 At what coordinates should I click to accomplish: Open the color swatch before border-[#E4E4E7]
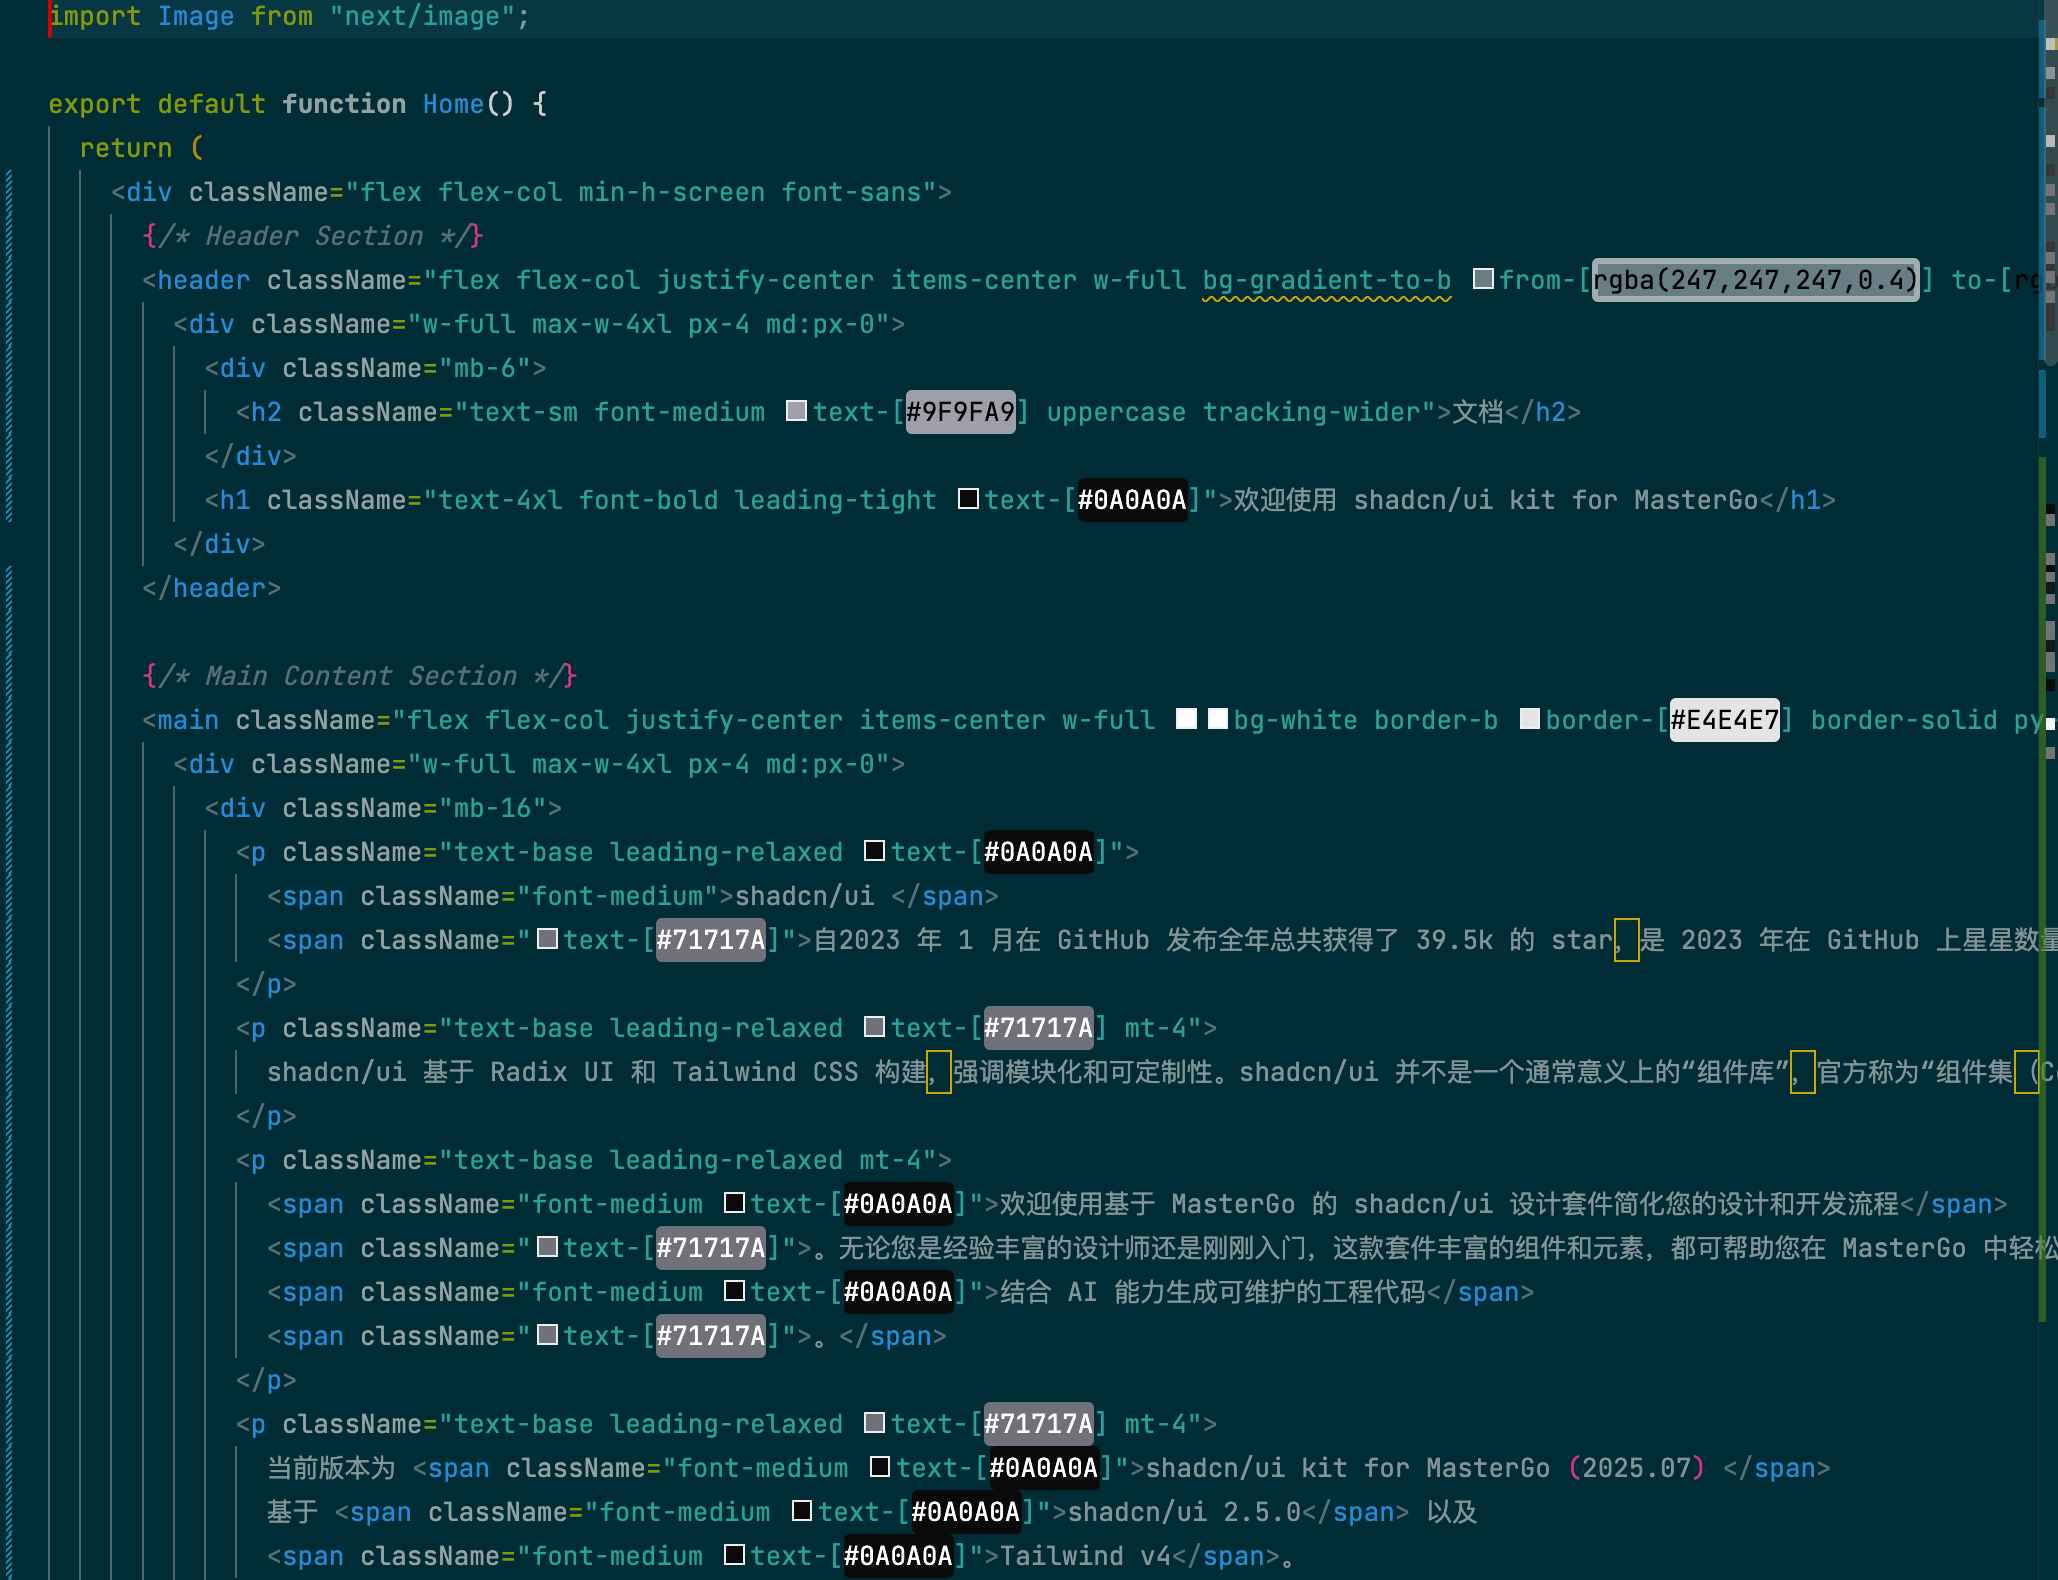[1530, 719]
